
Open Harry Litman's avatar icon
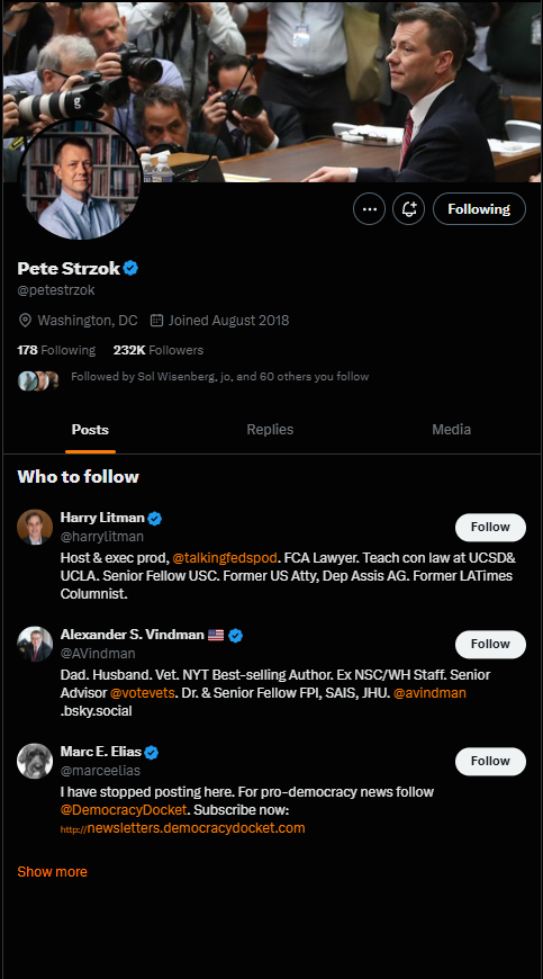[35, 527]
